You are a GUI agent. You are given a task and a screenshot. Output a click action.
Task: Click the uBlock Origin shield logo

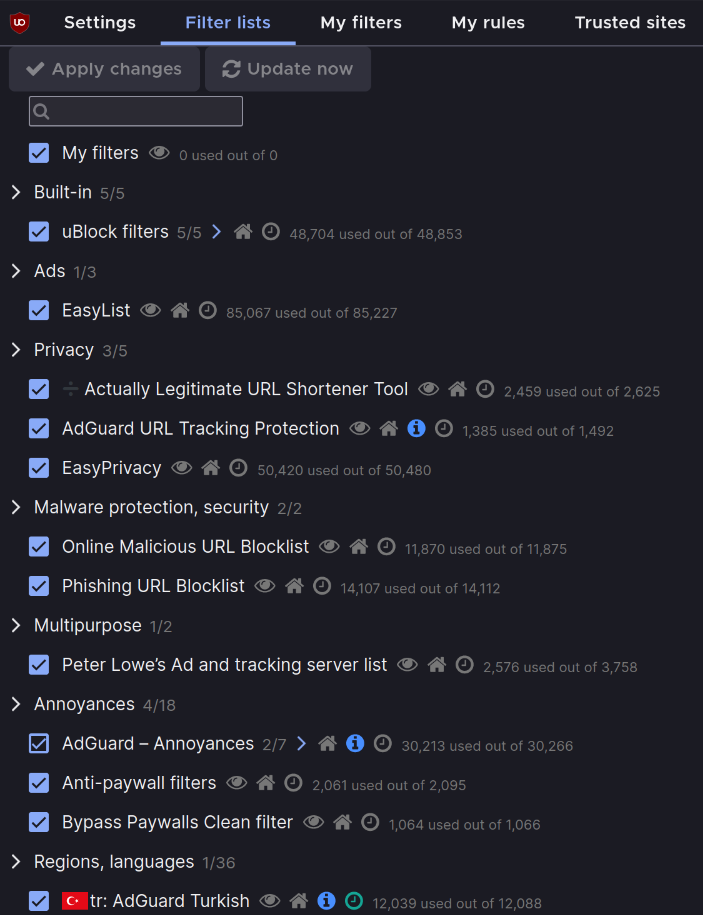(x=20, y=23)
